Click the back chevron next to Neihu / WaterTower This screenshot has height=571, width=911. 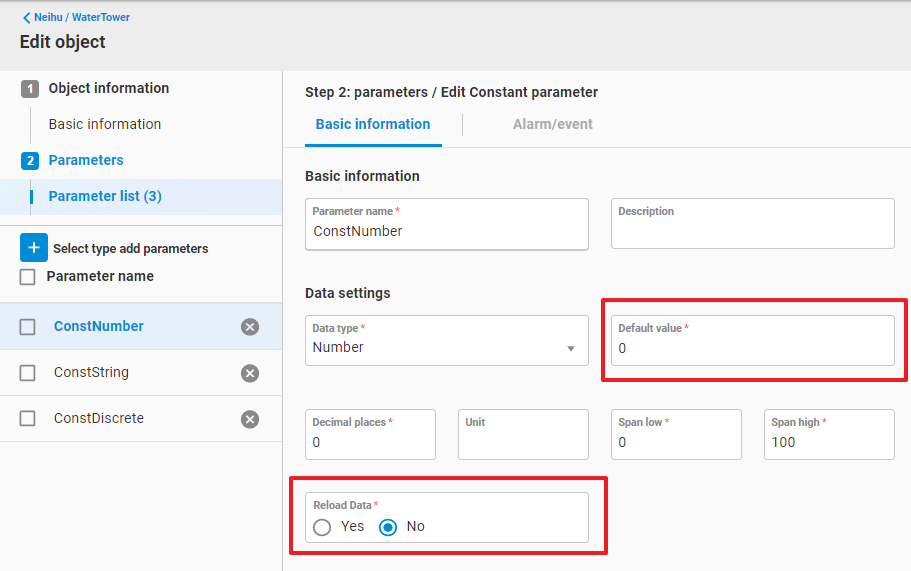[x=26, y=18]
